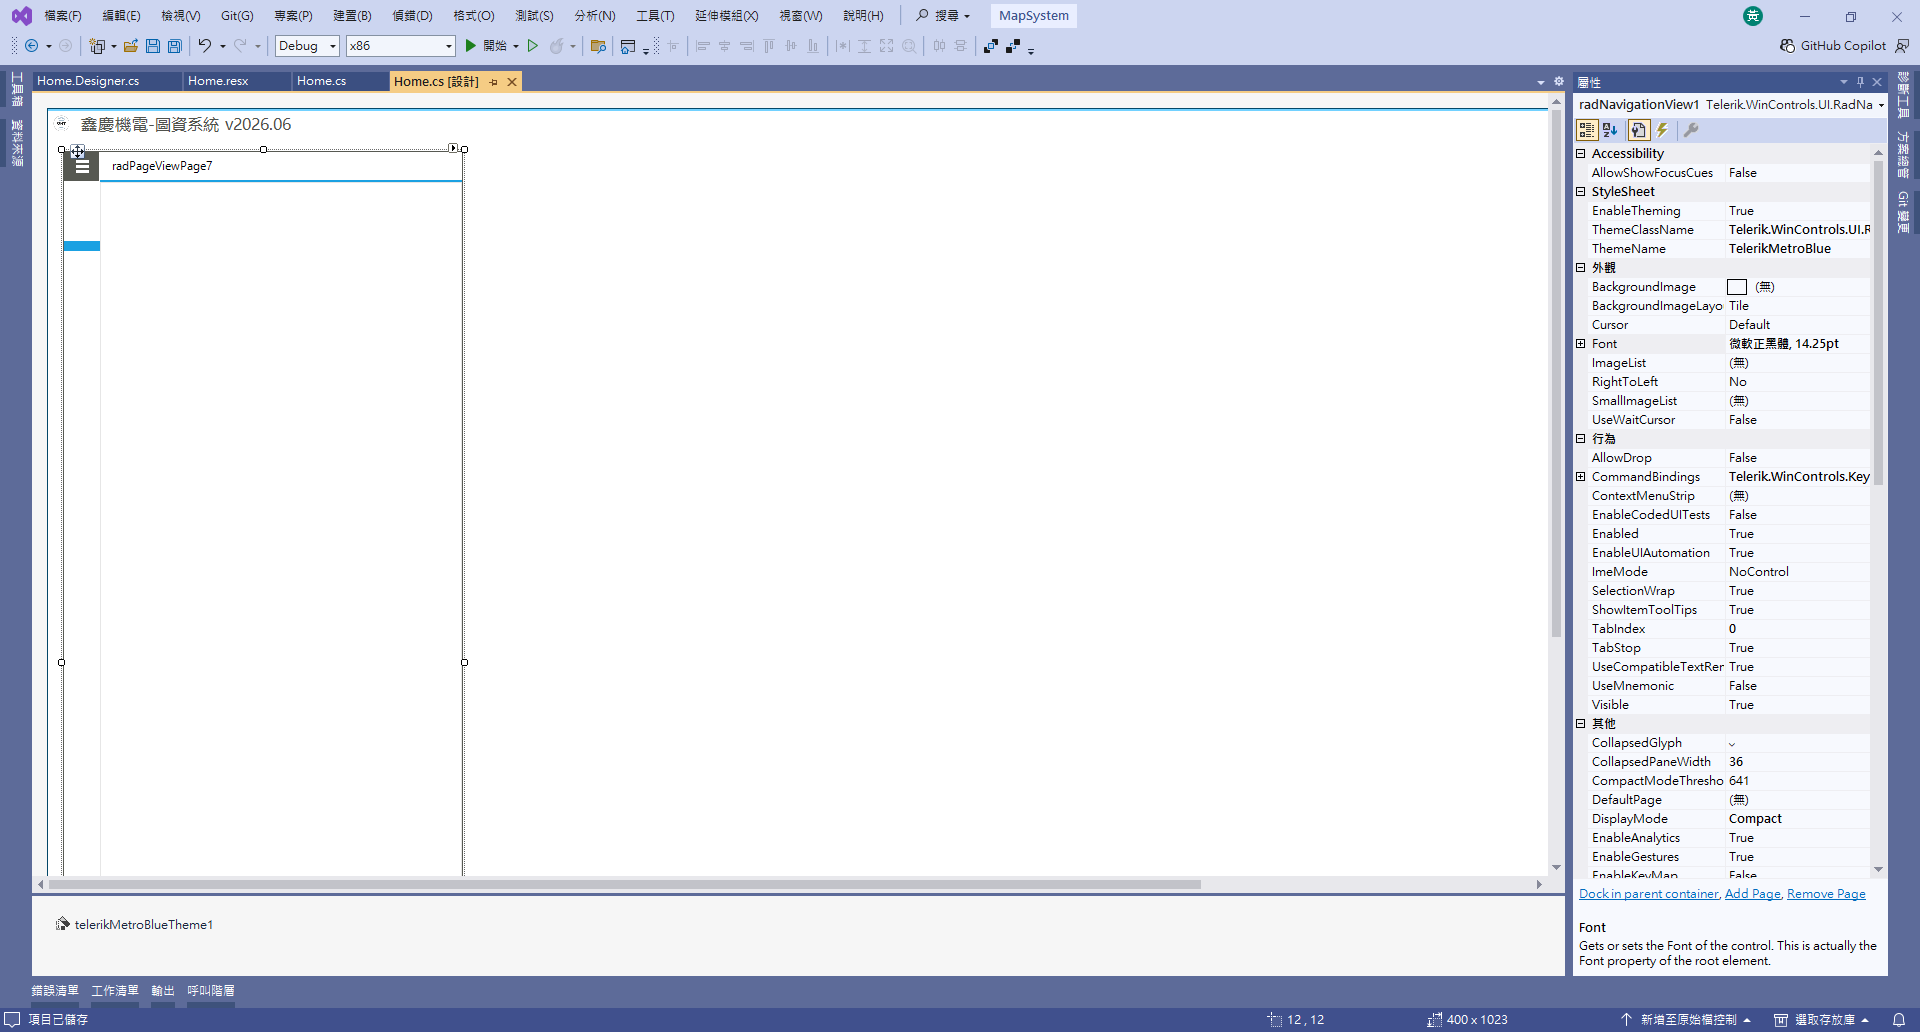
Task: Click the designer horizontal scrollbar
Action: (x=624, y=884)
